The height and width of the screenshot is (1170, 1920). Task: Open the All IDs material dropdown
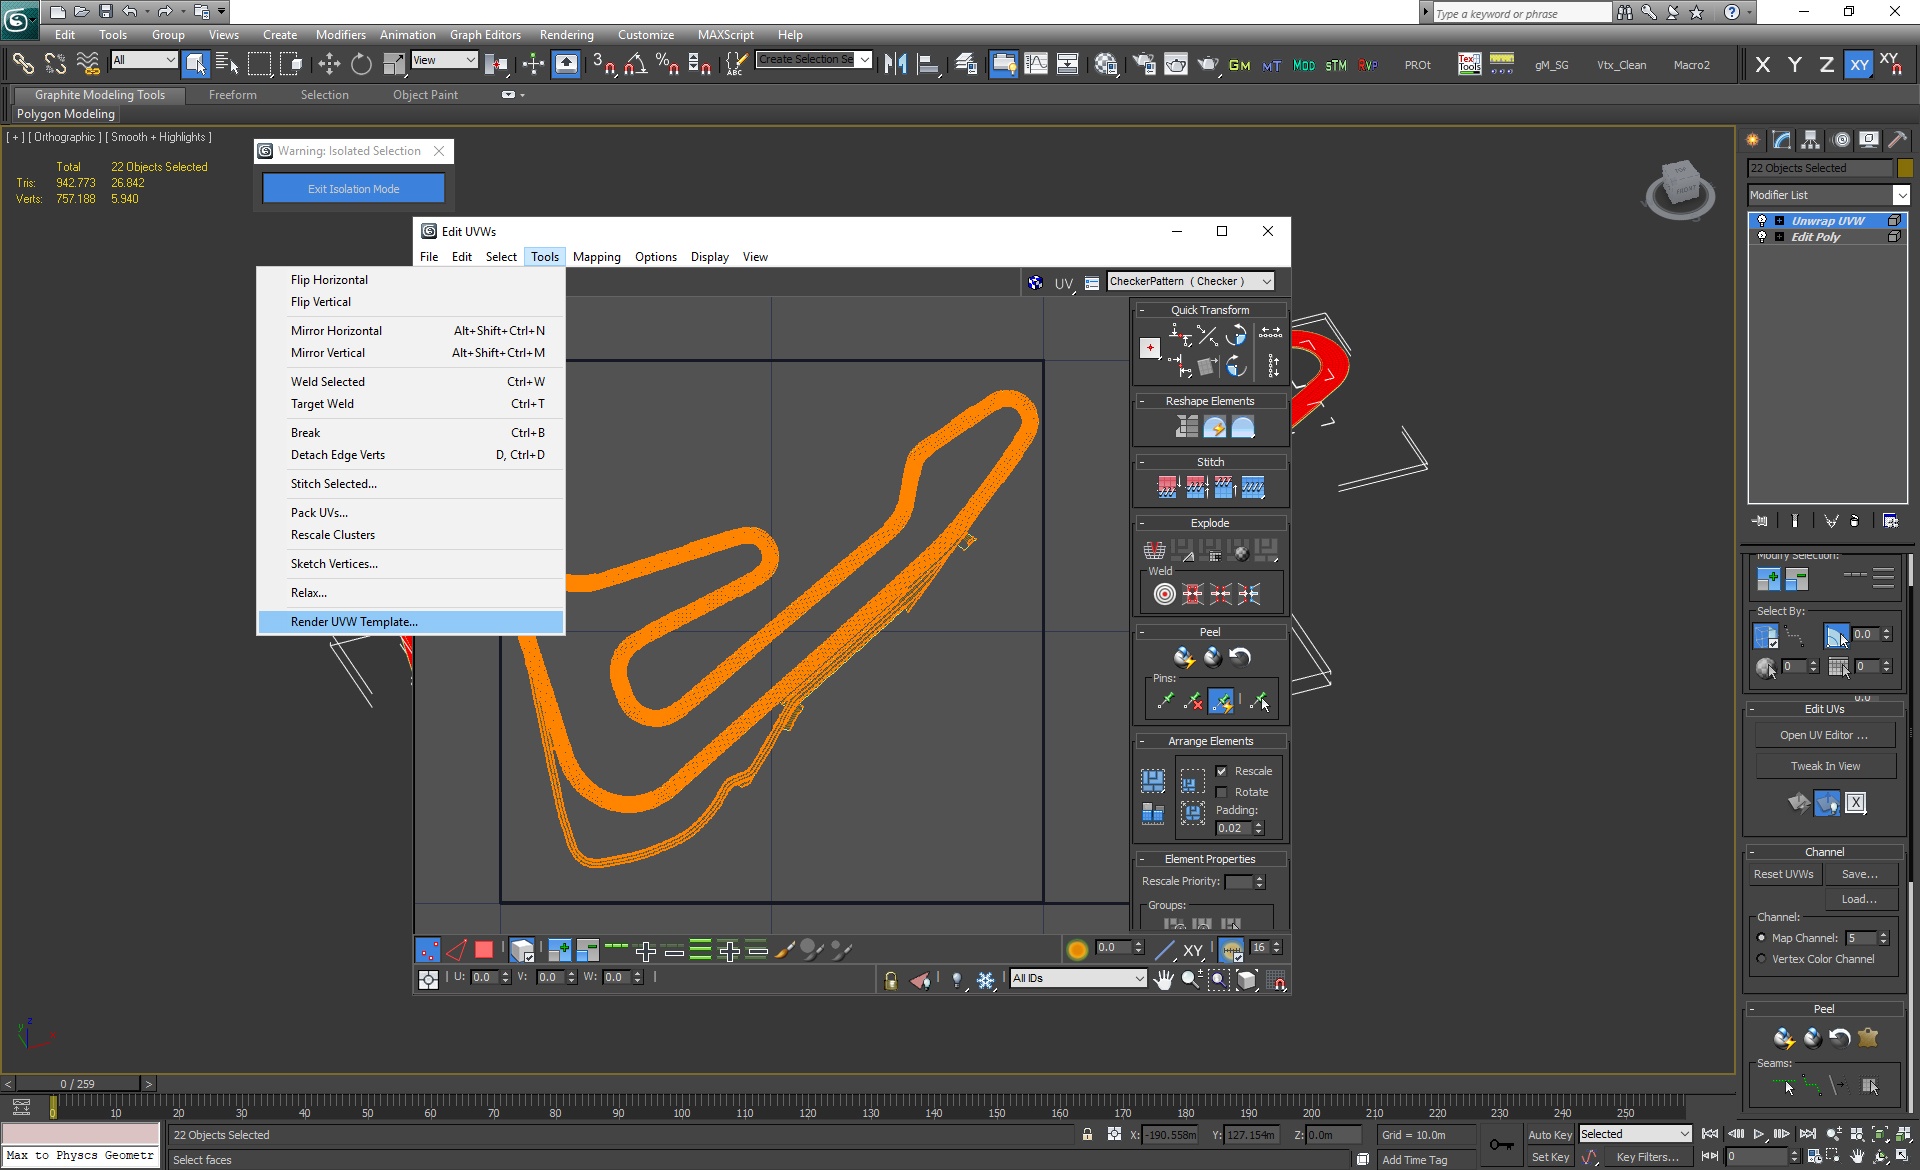tap(1078, 979)
